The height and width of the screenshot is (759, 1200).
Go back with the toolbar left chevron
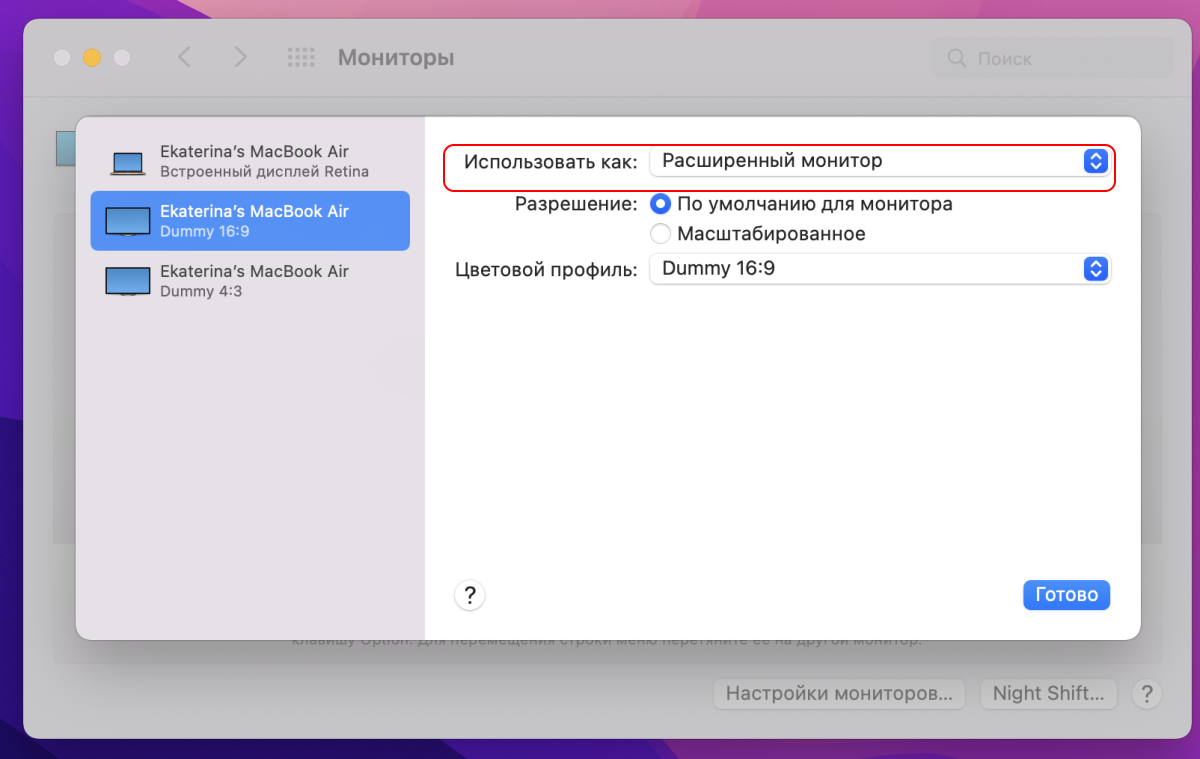point(184,57)
